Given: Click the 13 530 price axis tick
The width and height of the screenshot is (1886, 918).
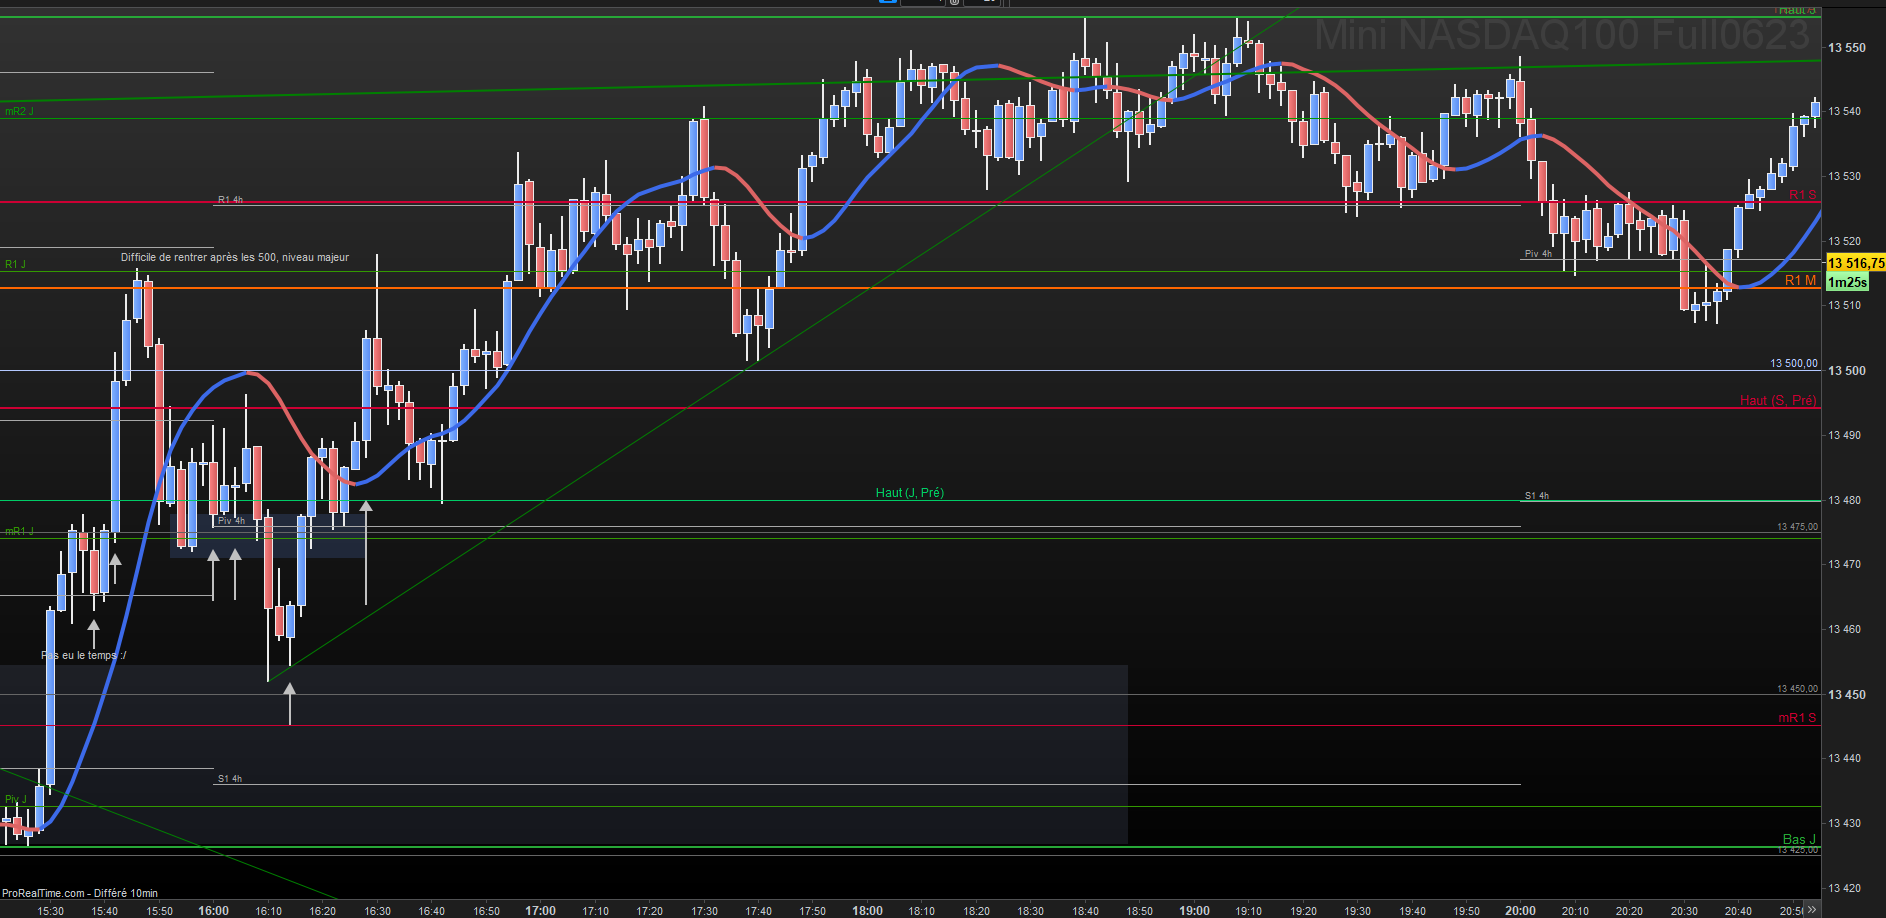Looking at the screenshot, I should (x=1845, y=176).
